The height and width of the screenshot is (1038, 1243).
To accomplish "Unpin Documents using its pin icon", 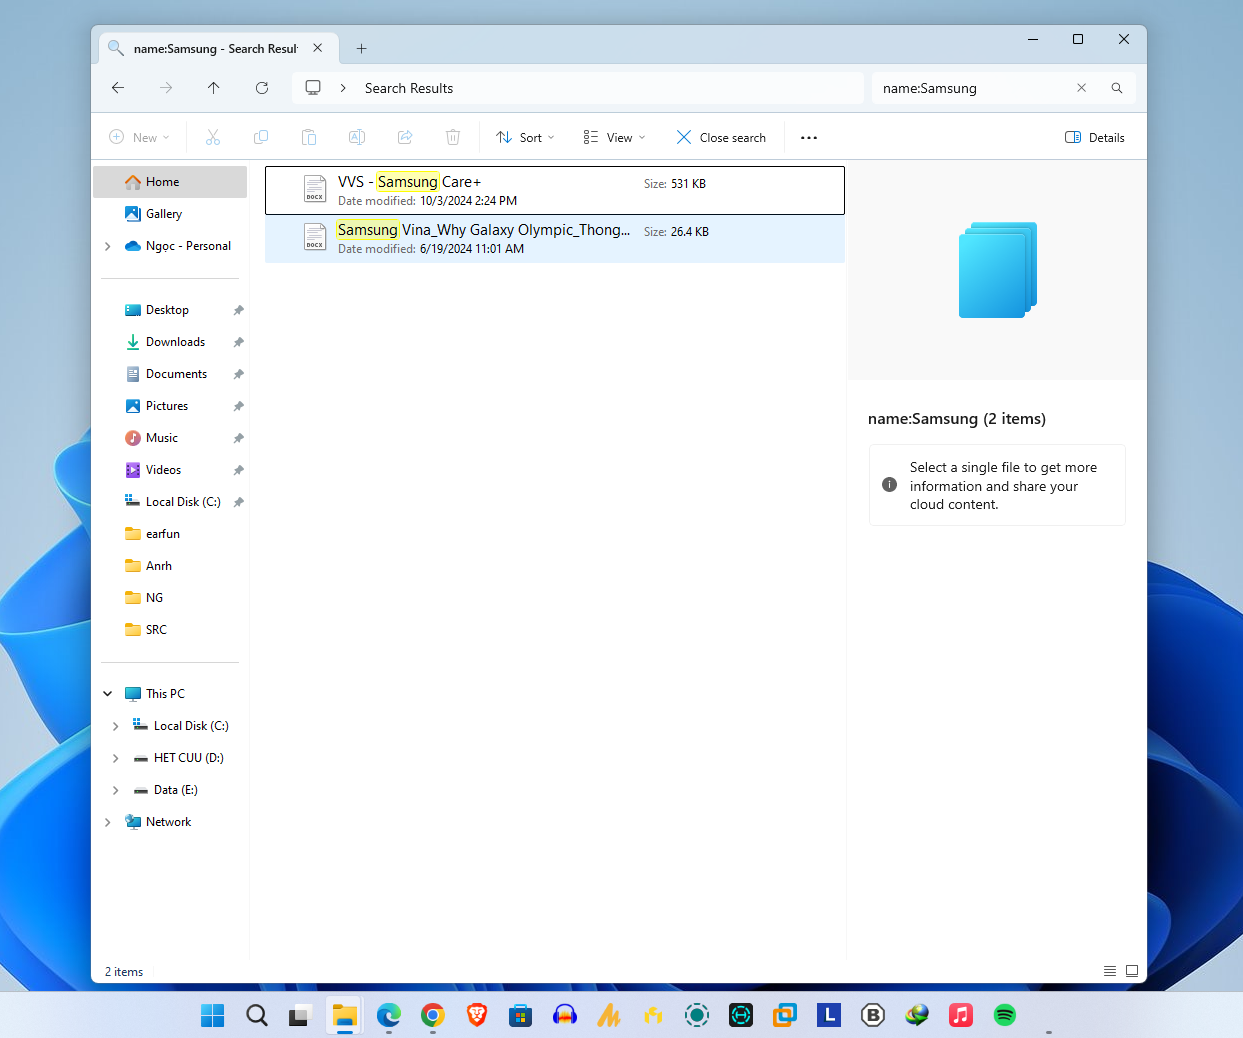I will coord(238,374).
